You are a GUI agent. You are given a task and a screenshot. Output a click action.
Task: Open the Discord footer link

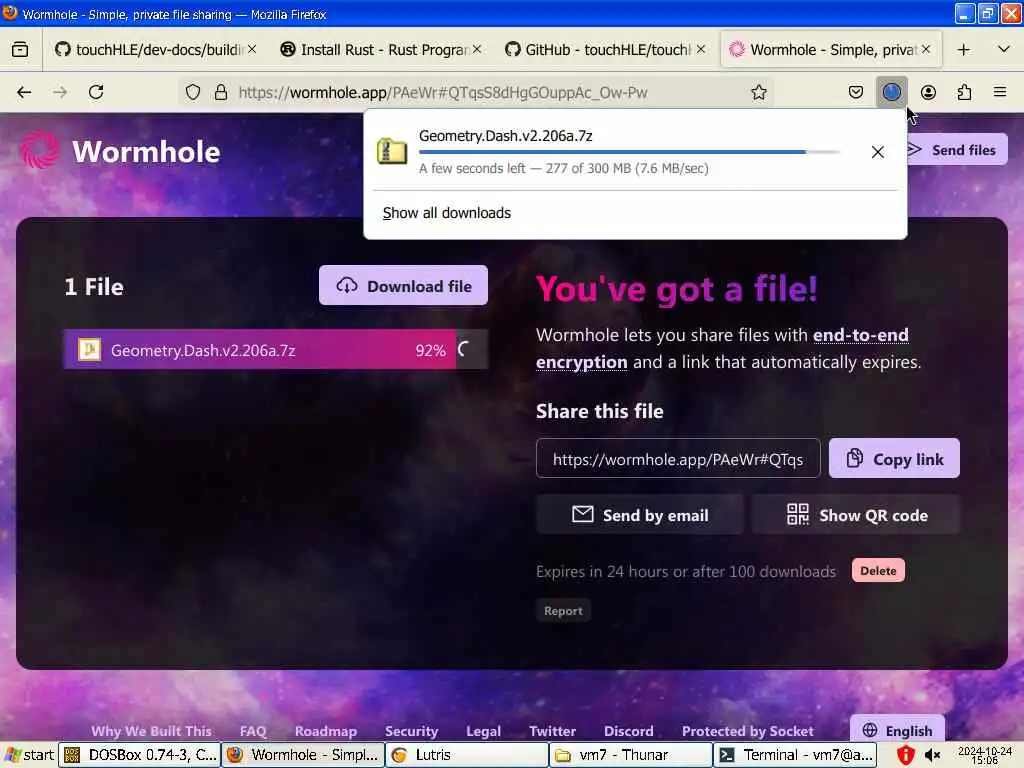[629, 731]
